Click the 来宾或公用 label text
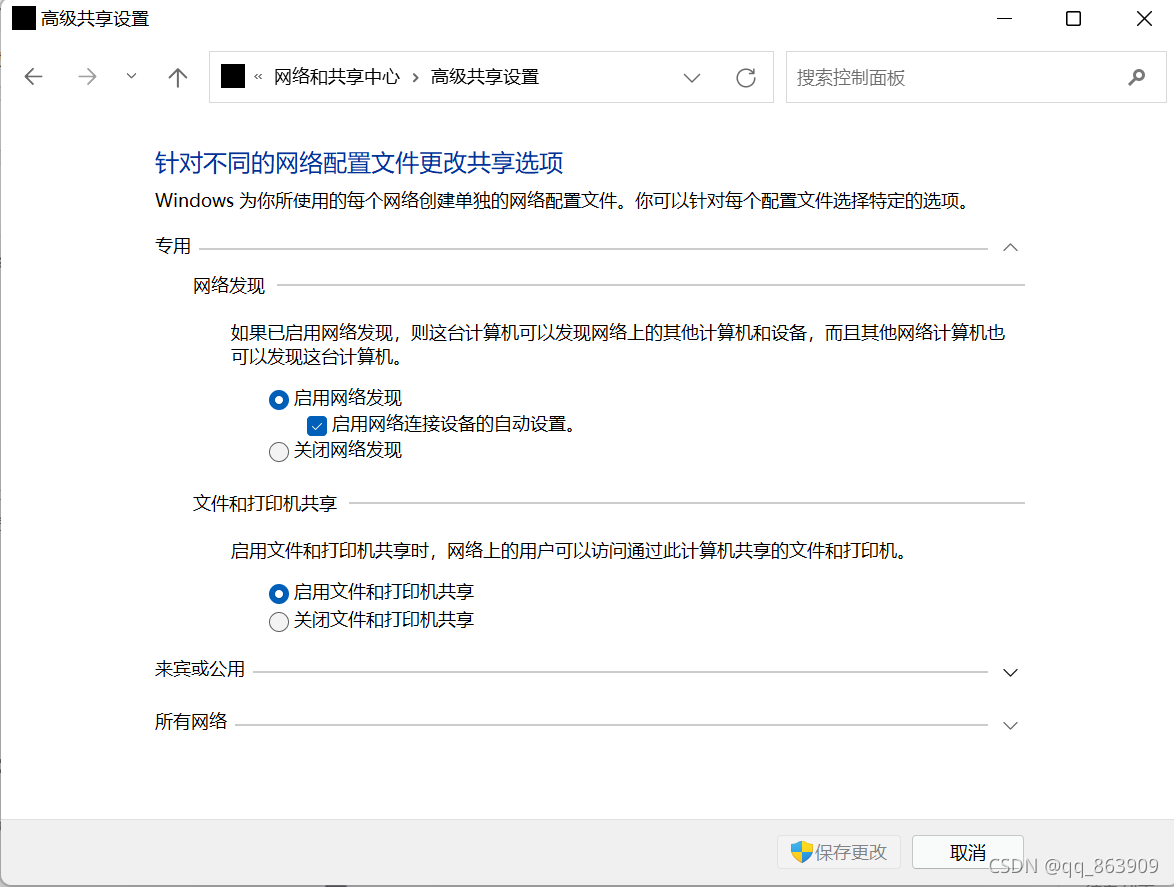This screenshot has height=887, width=1174. 200,669
